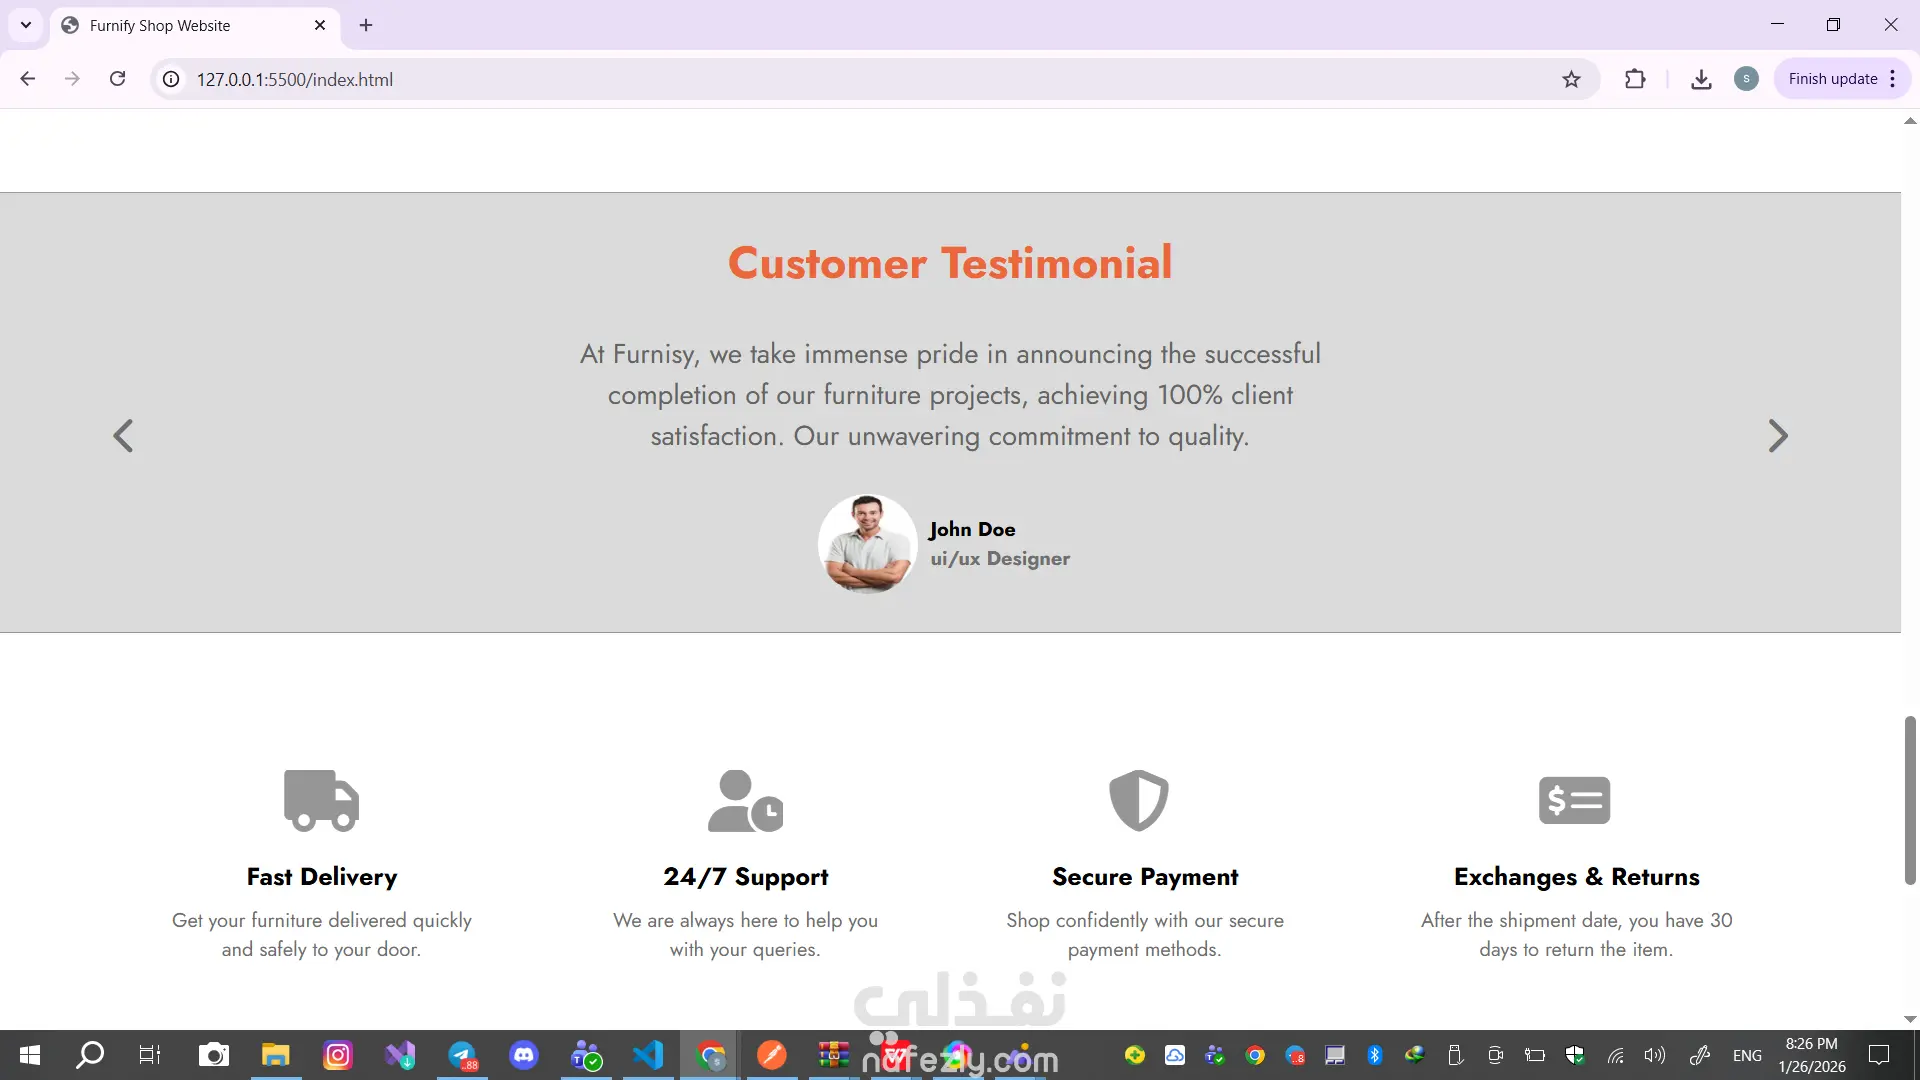Screen dimensions: 1920x1080
Task: Bookmark this page with the star icon
Action: (x=1571, y=79)
